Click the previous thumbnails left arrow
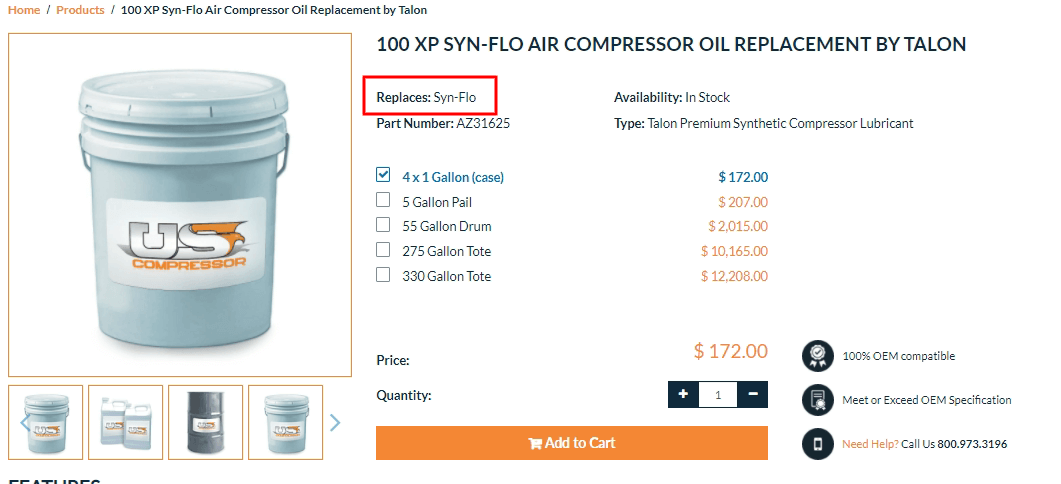Image resolution: width=1061 pixels, height=484 pixels. (x=24, y=423)
